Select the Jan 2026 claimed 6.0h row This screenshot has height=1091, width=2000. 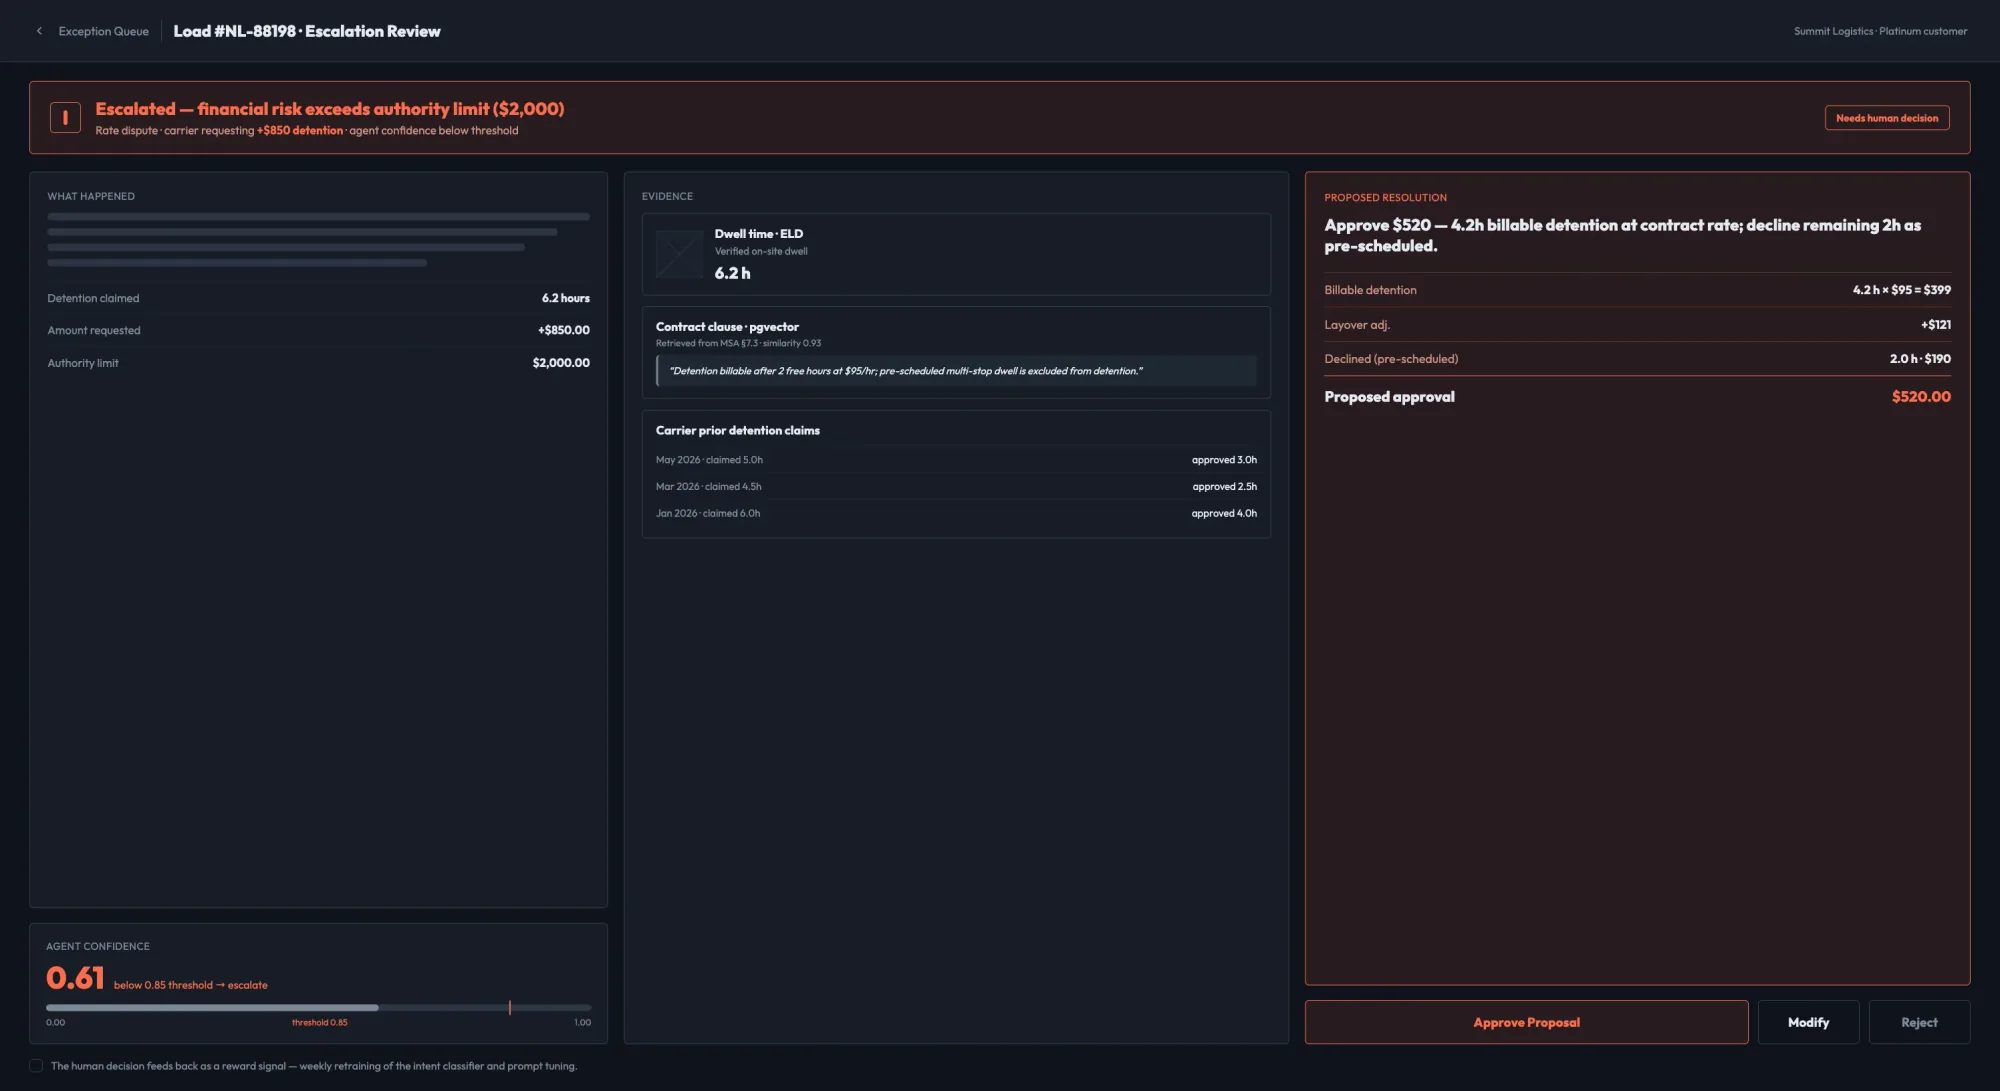coord(956,513)
